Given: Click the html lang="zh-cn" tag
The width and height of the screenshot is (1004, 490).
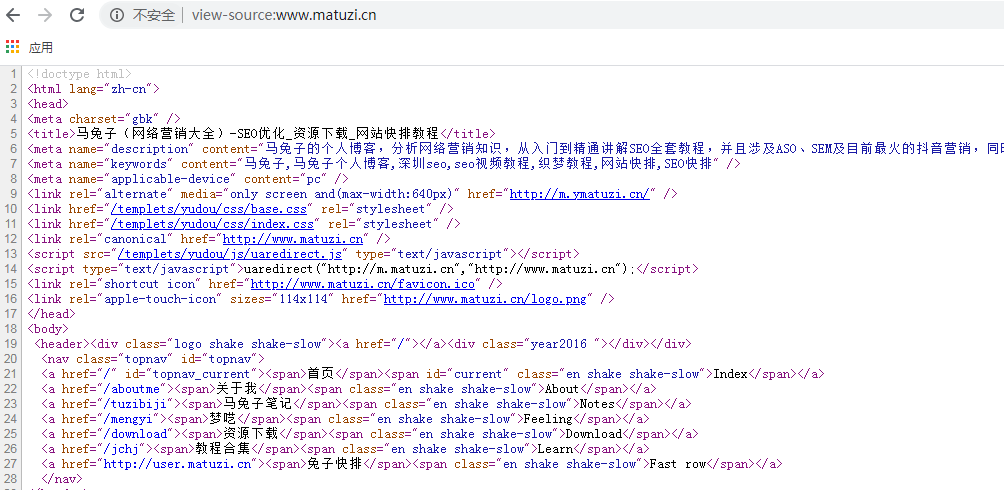Looking at the screenshot, I should pyautogui.click(x=93, y=88).
